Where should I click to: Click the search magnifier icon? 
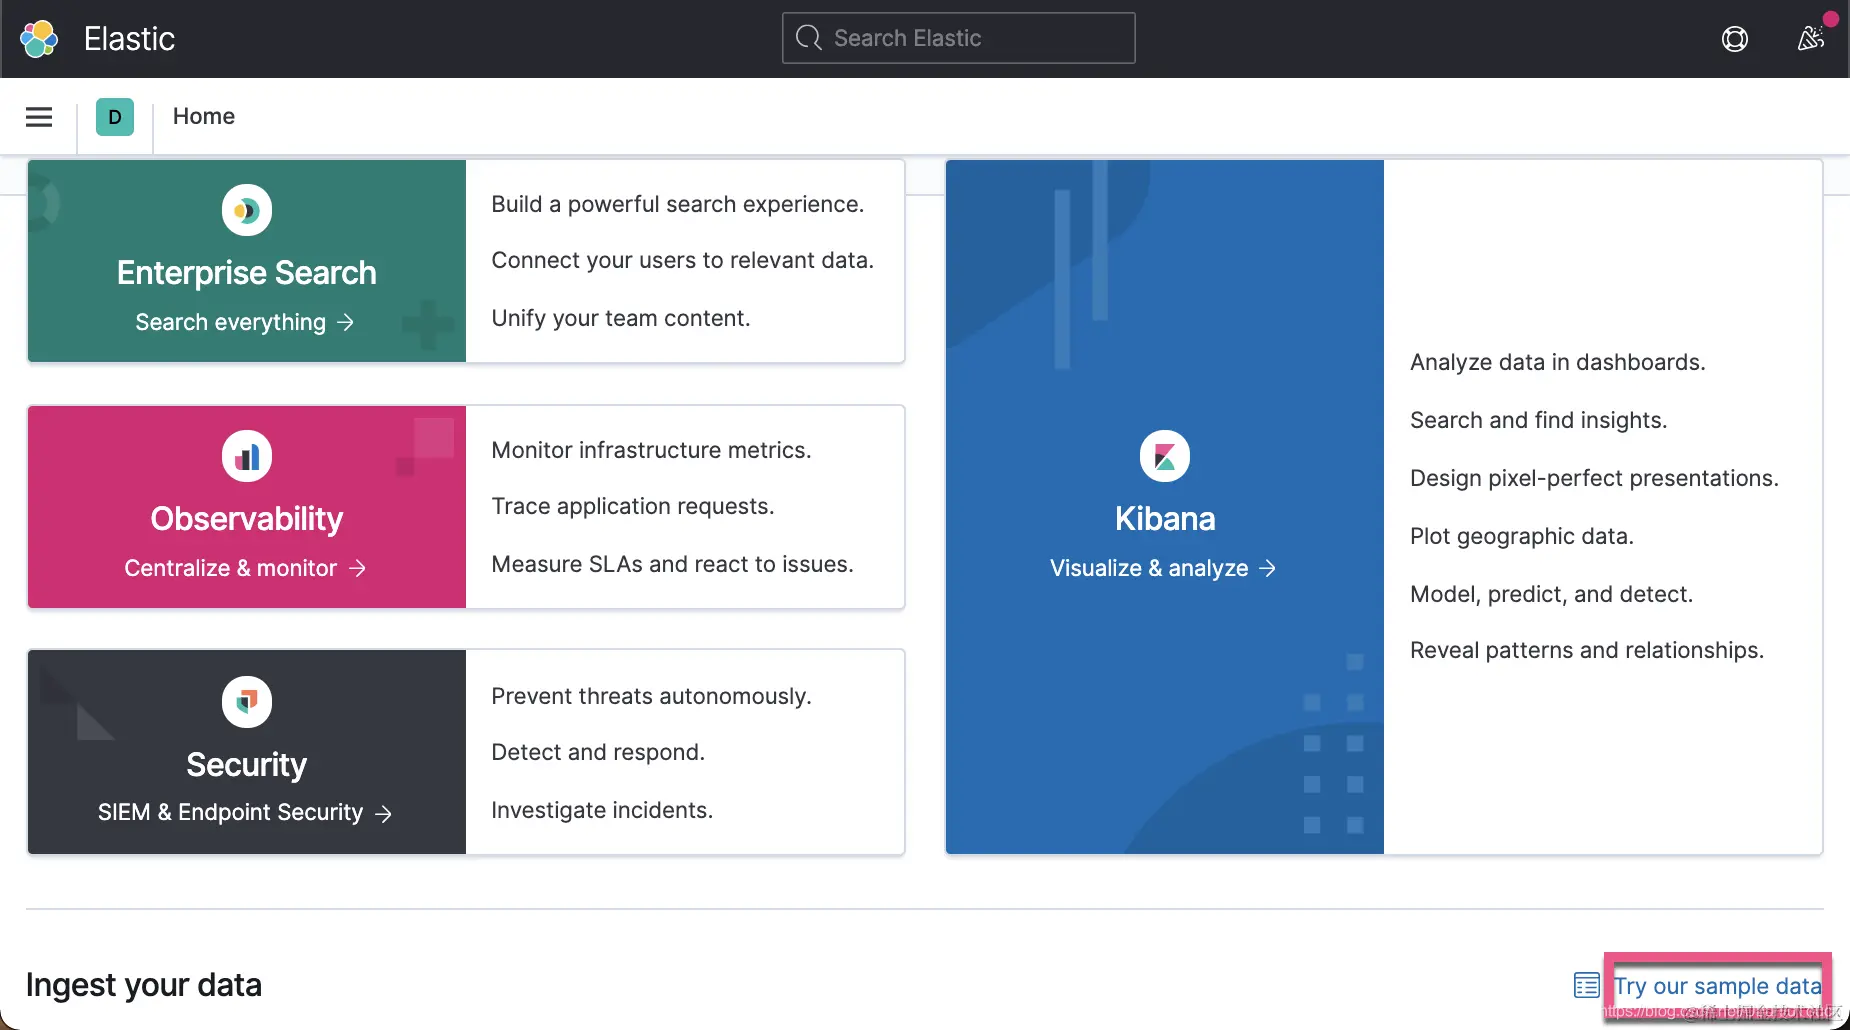[x=808, y=38]
